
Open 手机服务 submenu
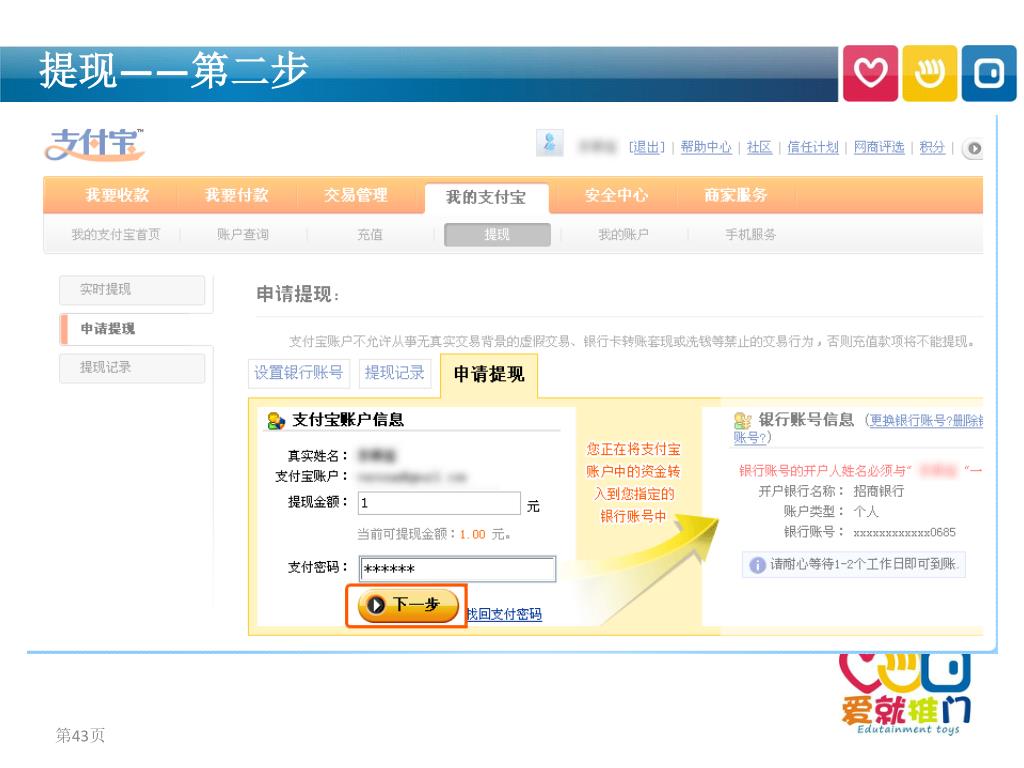click(x=750, y=234)
